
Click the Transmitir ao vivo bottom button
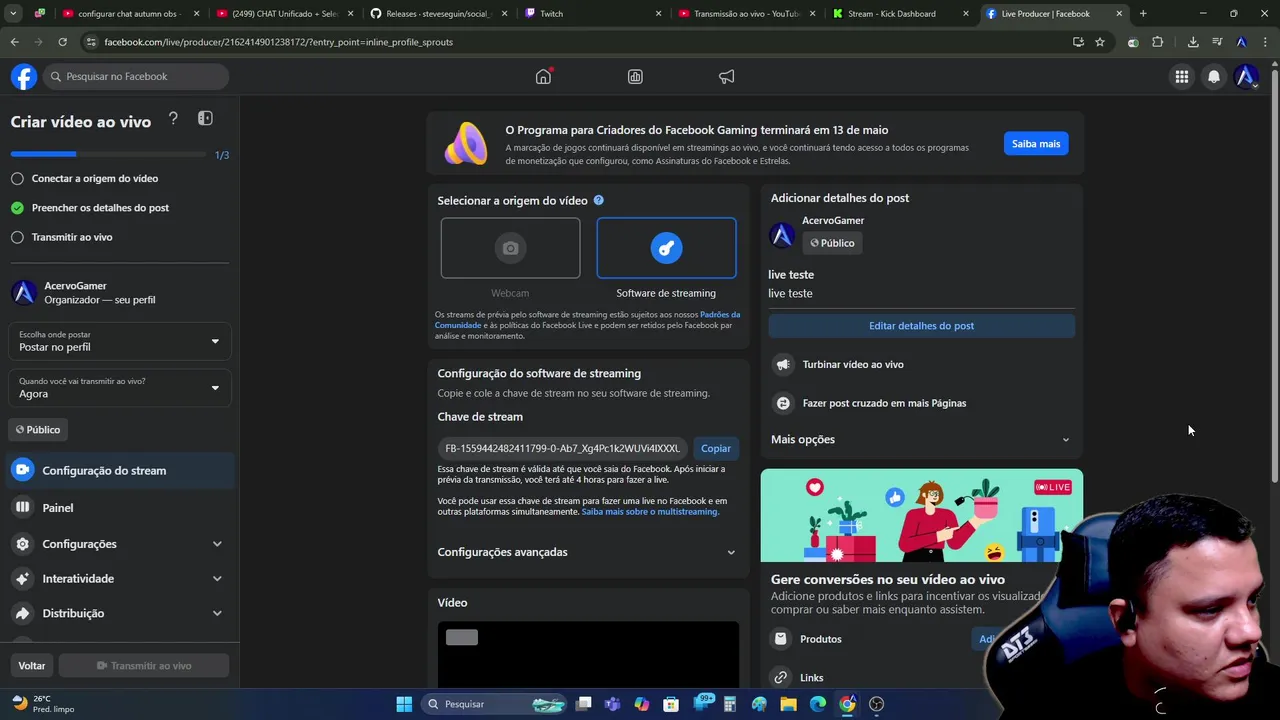144,666
